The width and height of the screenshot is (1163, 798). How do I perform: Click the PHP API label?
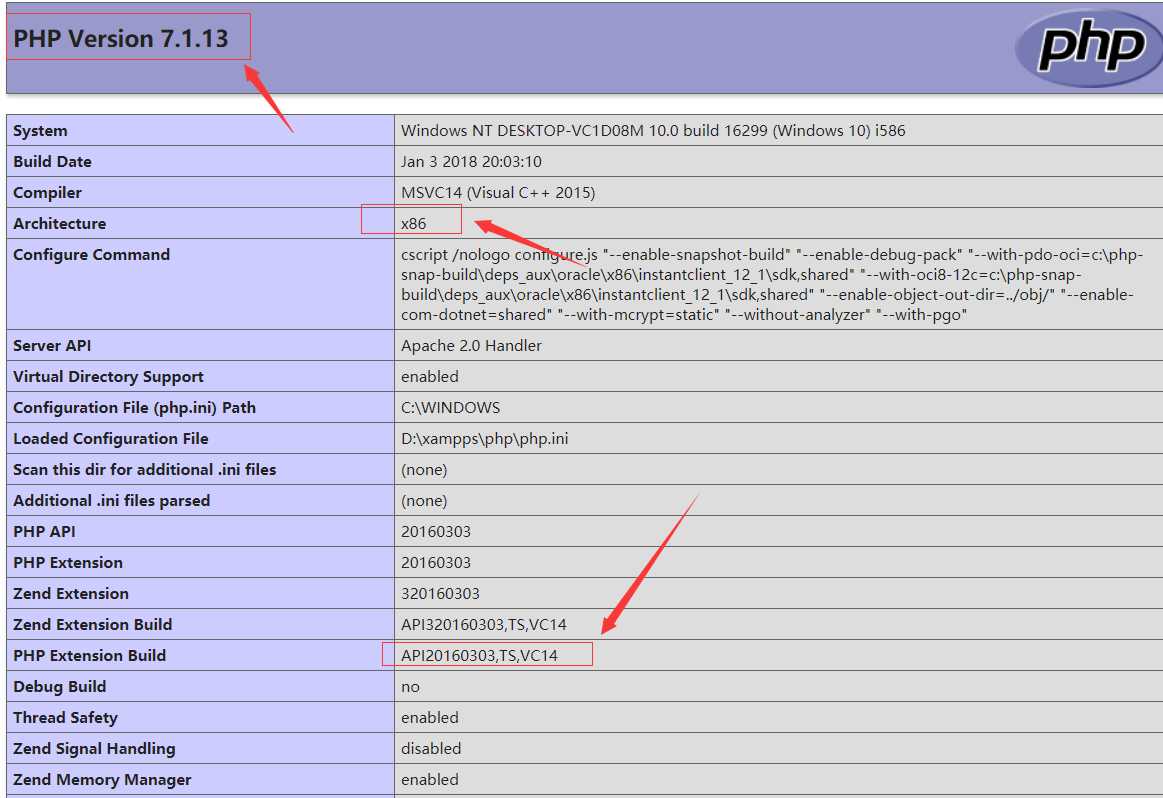click(44, 532)
